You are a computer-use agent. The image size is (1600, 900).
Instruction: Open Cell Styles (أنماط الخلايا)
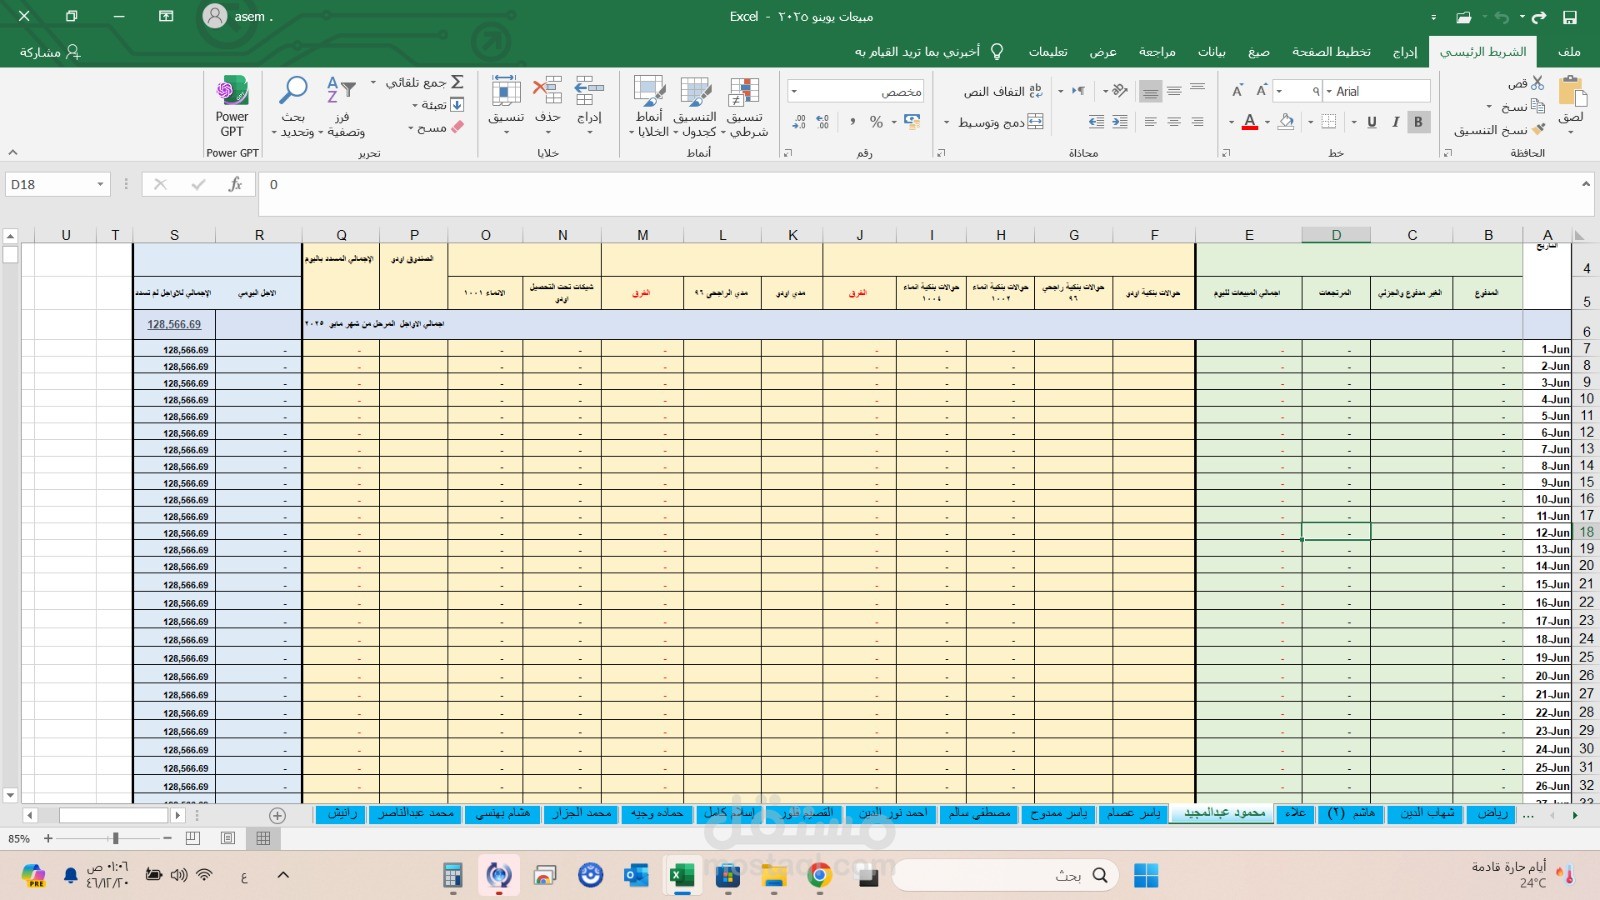point(649,107)
